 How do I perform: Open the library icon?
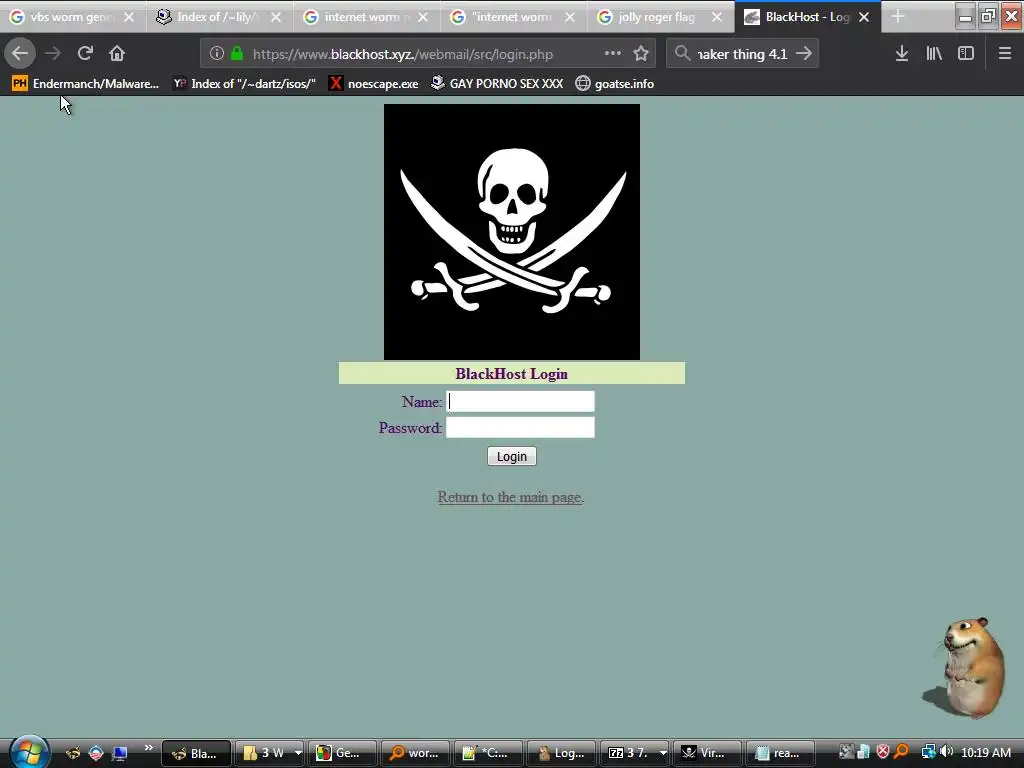(x=934, y=54)
